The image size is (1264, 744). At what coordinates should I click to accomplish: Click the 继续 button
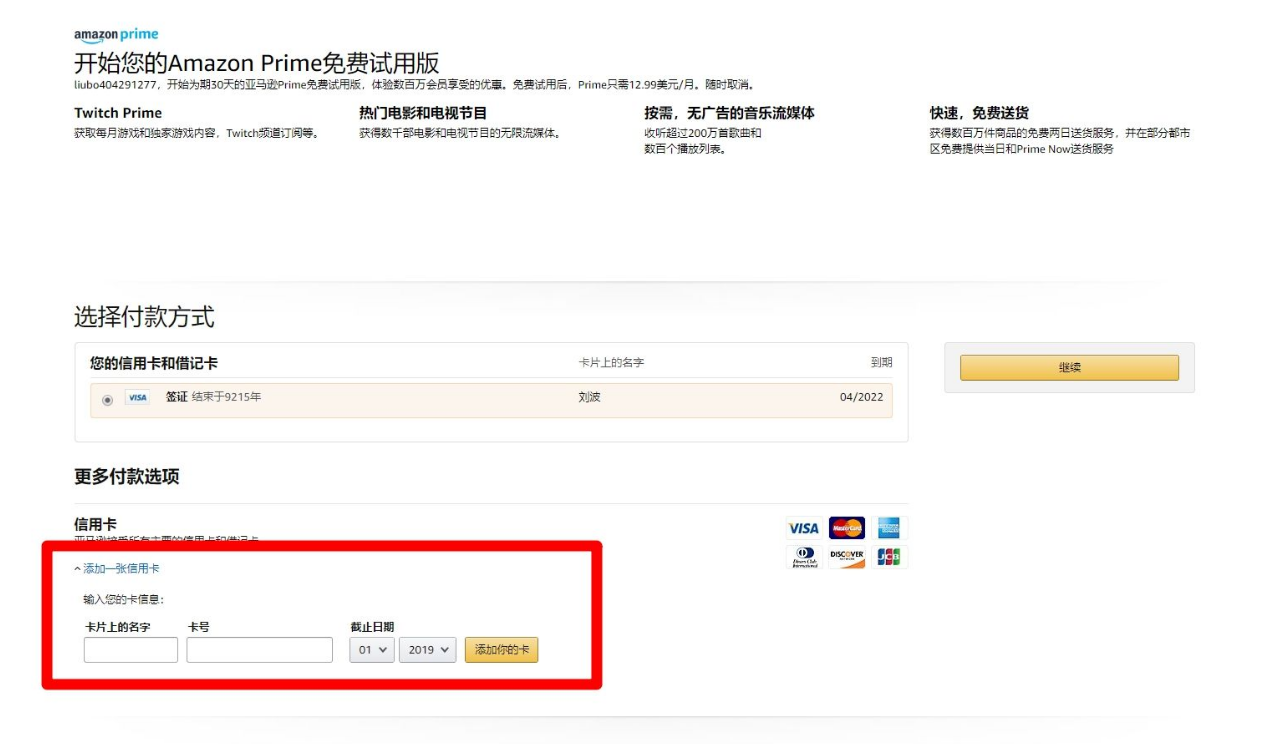click(x=1069, y=367)
